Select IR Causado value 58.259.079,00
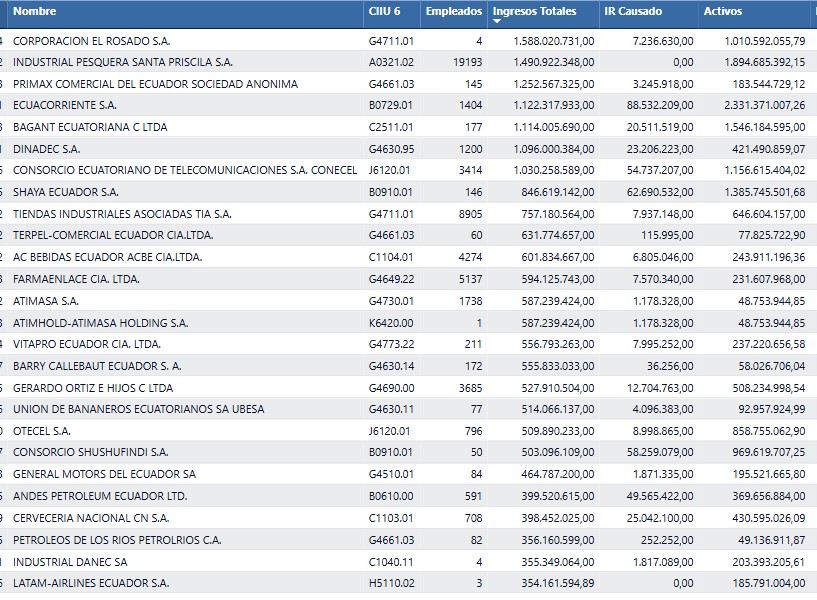Viewport: 817px width, 600px height. tap(660, 452)
